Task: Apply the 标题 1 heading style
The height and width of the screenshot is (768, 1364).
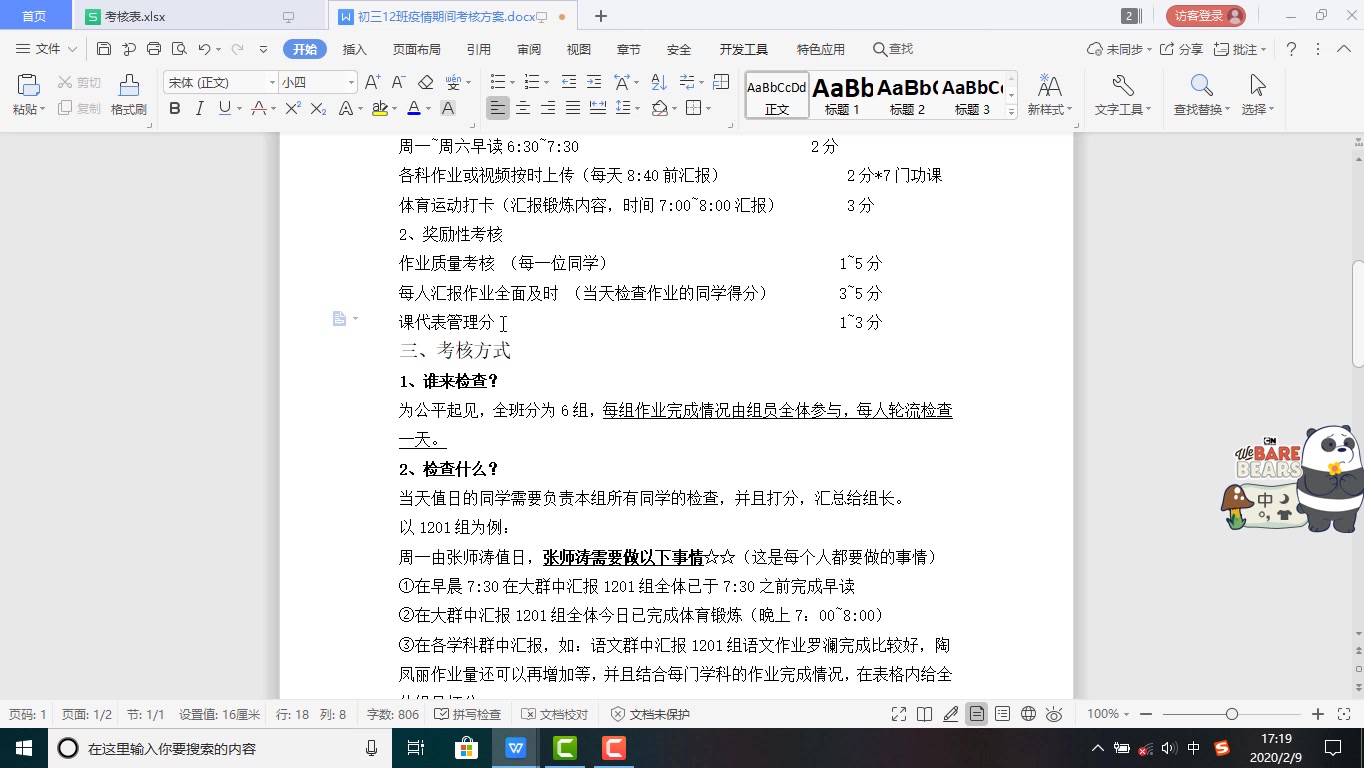Action: point(843,96)
